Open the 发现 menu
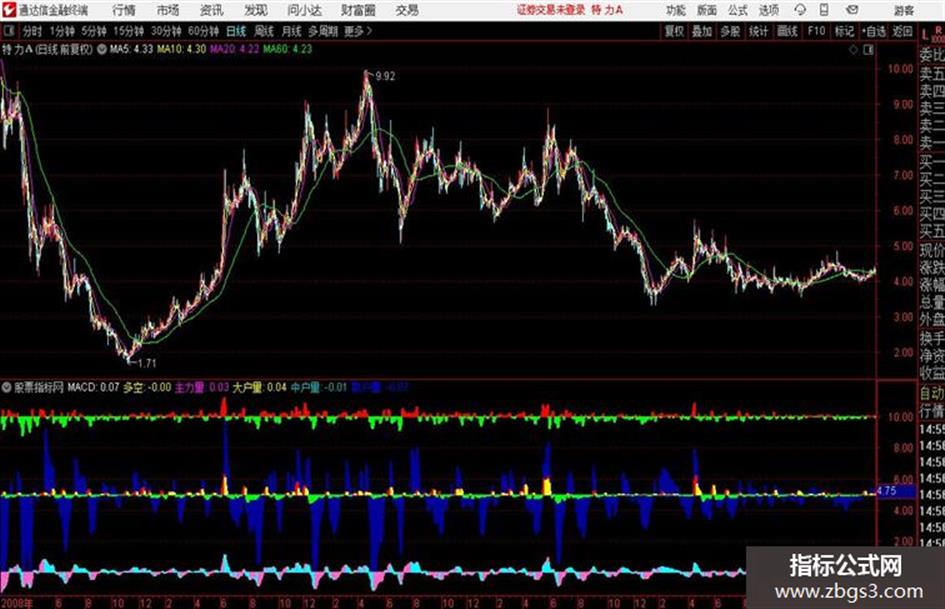 [x=256, y=10]
